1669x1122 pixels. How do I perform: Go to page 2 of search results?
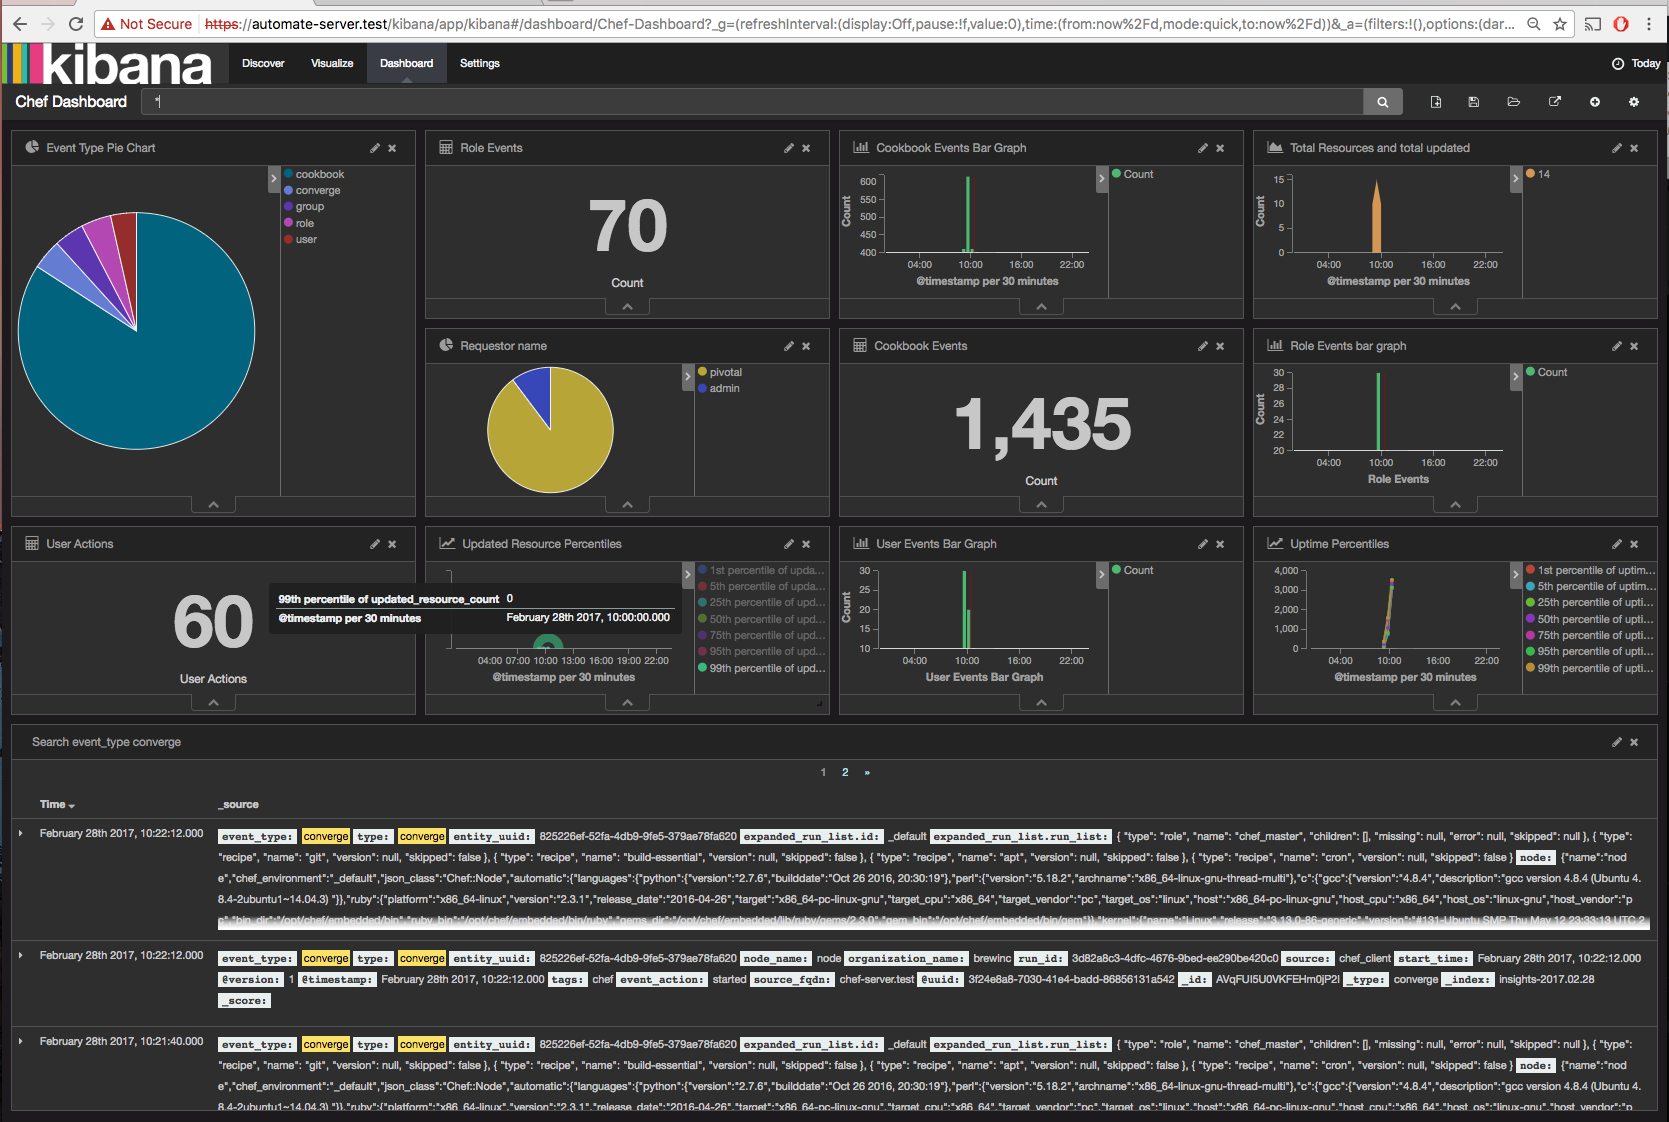coord(845,772)
